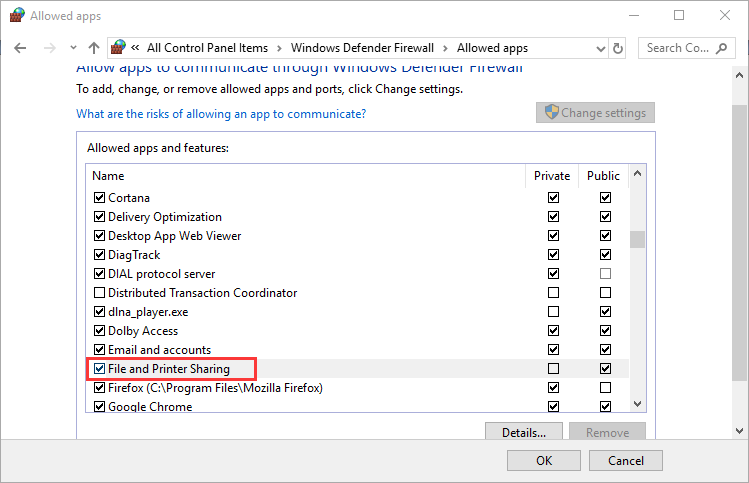Click the window vertical scrollbar thumb
The image size is (749, 483).
(739, 243)
